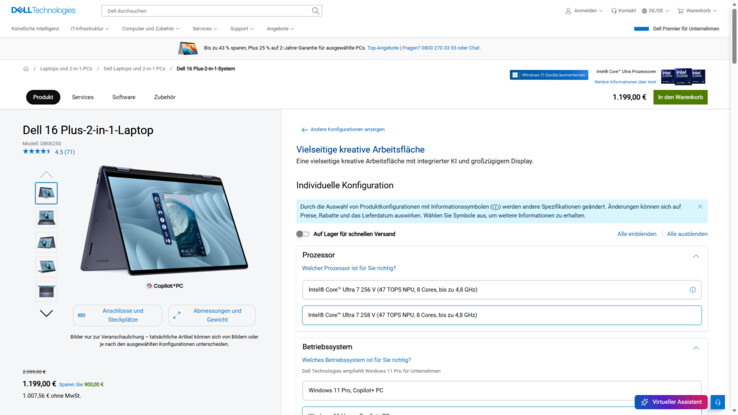The width and height of the screenshot is (738, 415).
Task: Open the DE/DE region selector
Action: click(655, 11)
